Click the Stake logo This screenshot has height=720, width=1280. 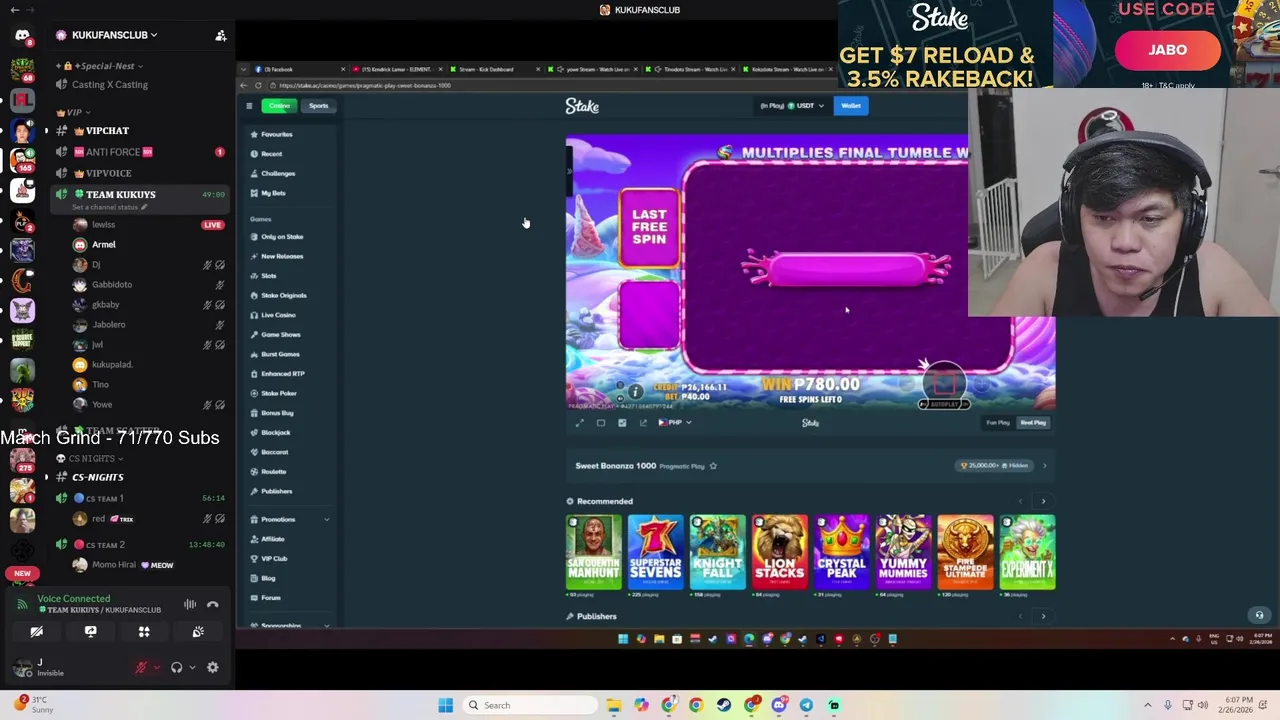tap(582, 106)
